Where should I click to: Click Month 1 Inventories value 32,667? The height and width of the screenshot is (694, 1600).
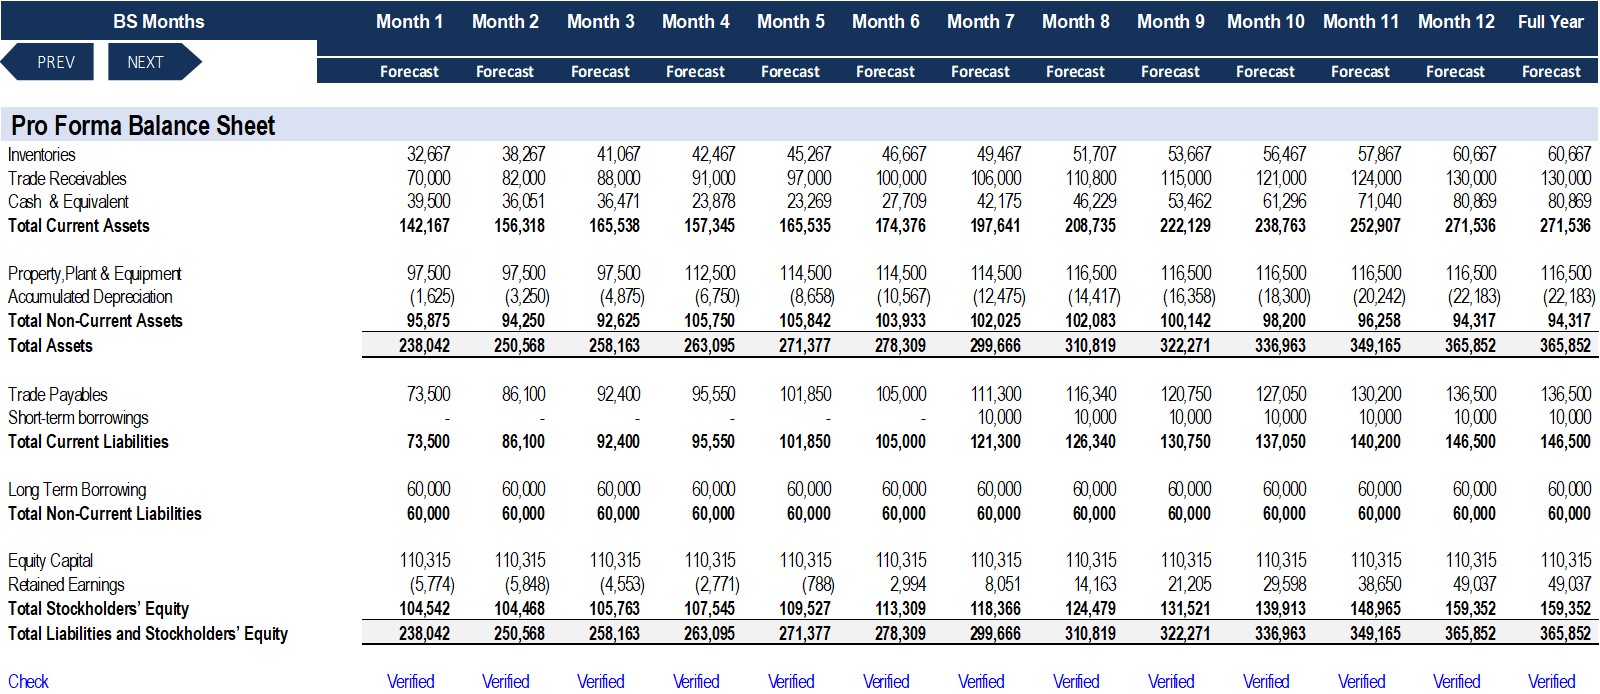[428, 154]
